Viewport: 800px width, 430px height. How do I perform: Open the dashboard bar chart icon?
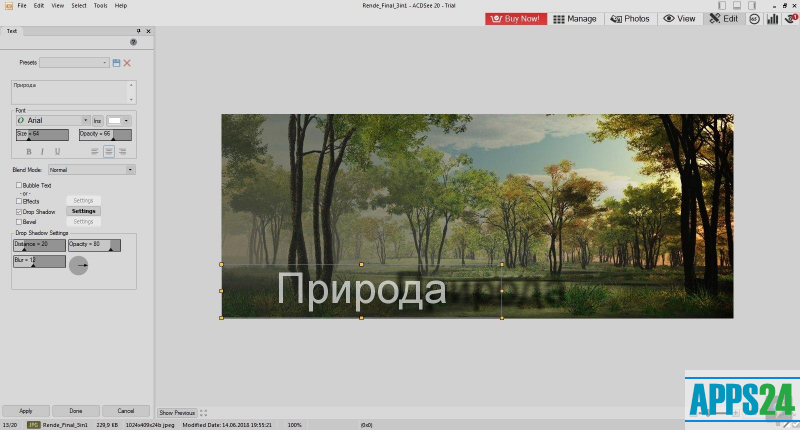772,18
